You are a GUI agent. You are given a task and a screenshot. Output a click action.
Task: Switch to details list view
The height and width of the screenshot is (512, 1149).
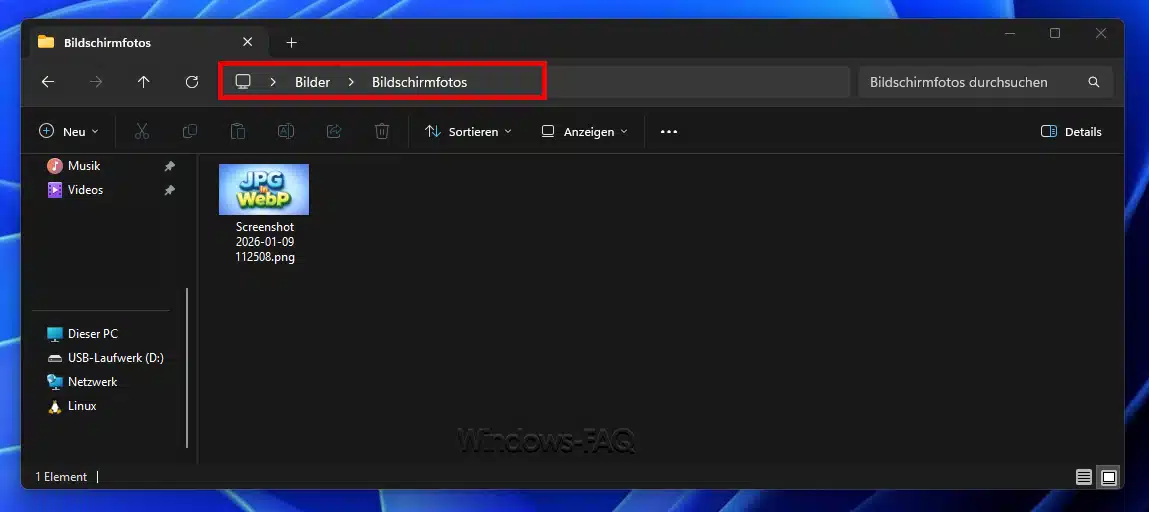(x=1084, y=477)
